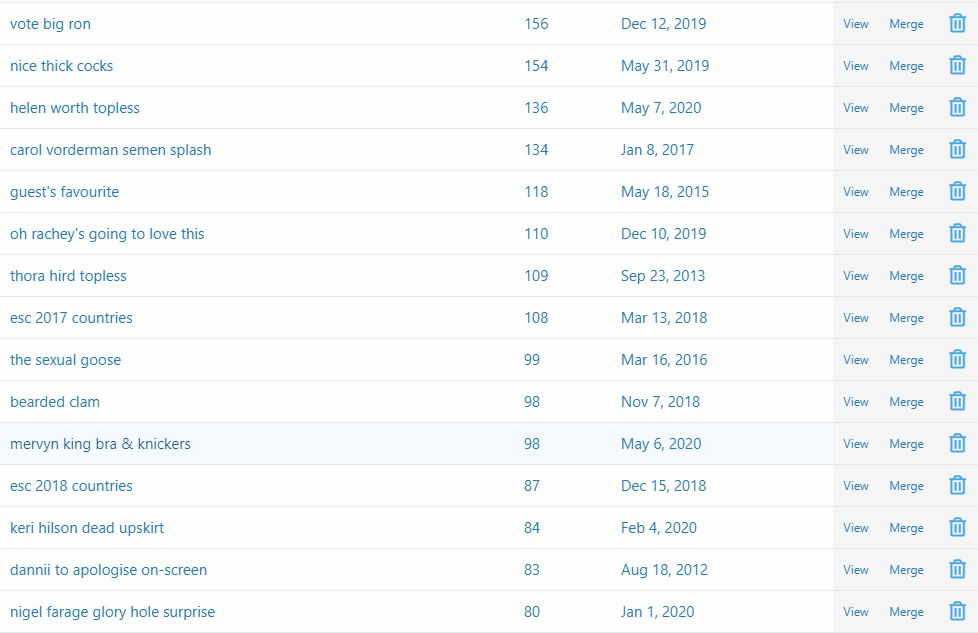Delete the 'esc 2017 countries' tag
Screen dimensions: 978x633
(957, 317)
